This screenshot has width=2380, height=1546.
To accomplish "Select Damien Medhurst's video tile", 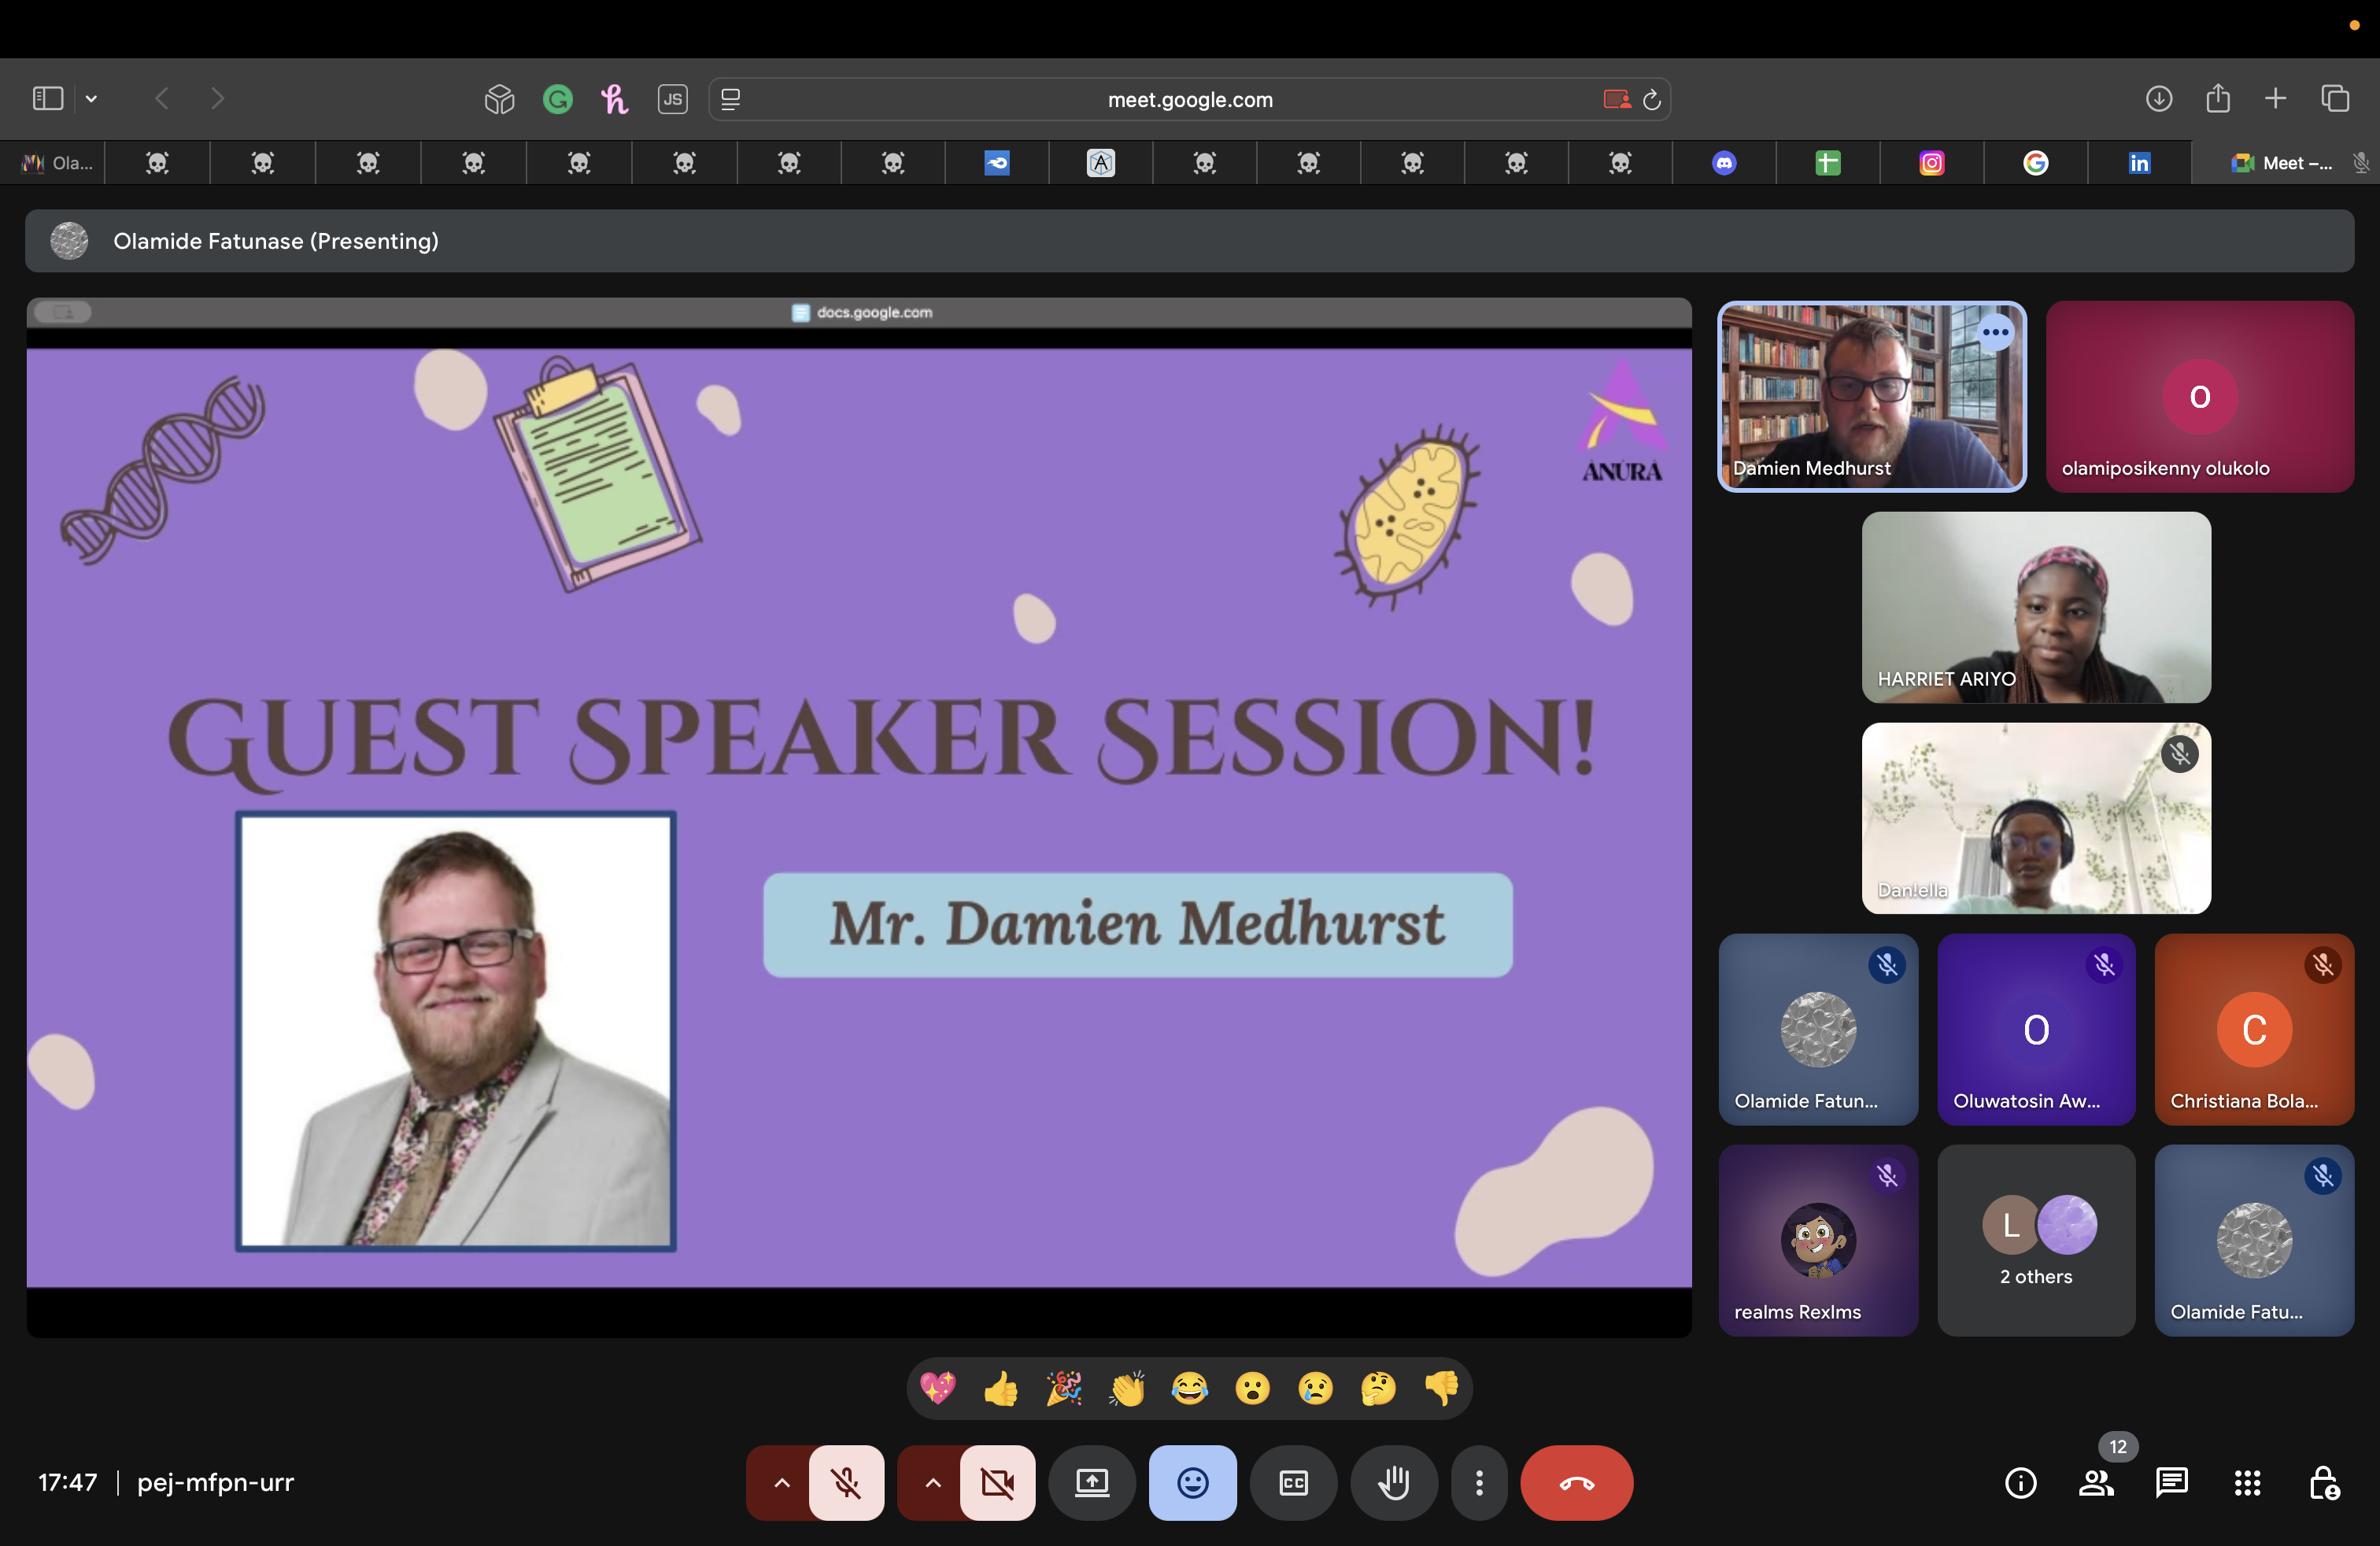I will (x=1871, y=396).
